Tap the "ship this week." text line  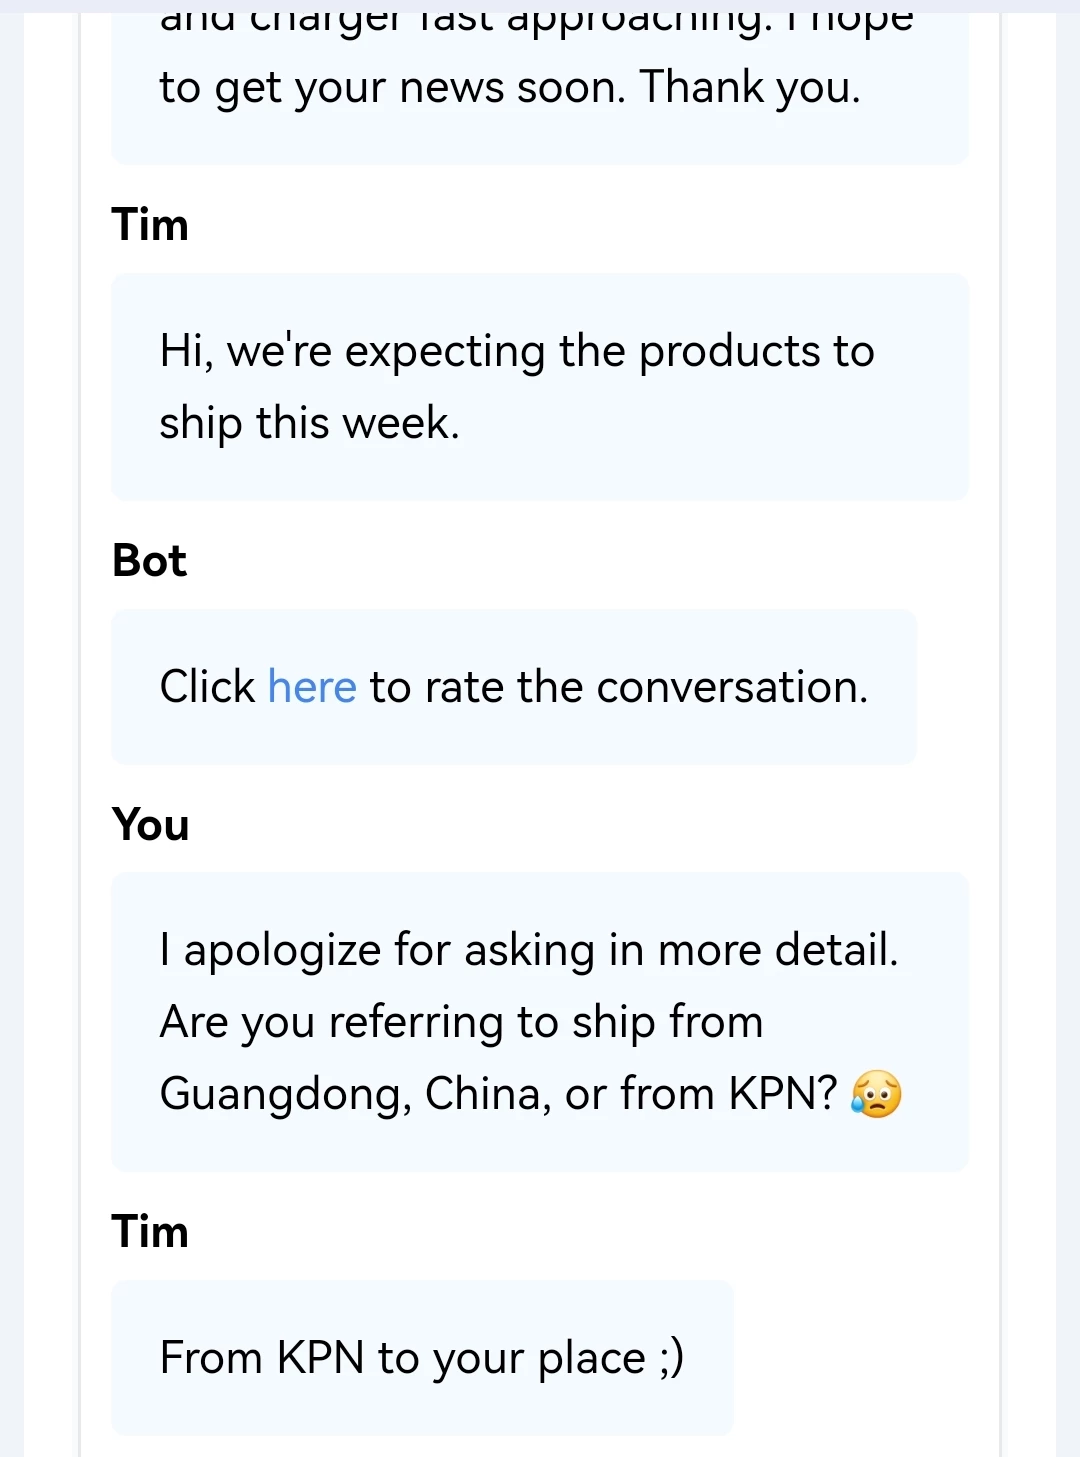[x=310, y=423]
